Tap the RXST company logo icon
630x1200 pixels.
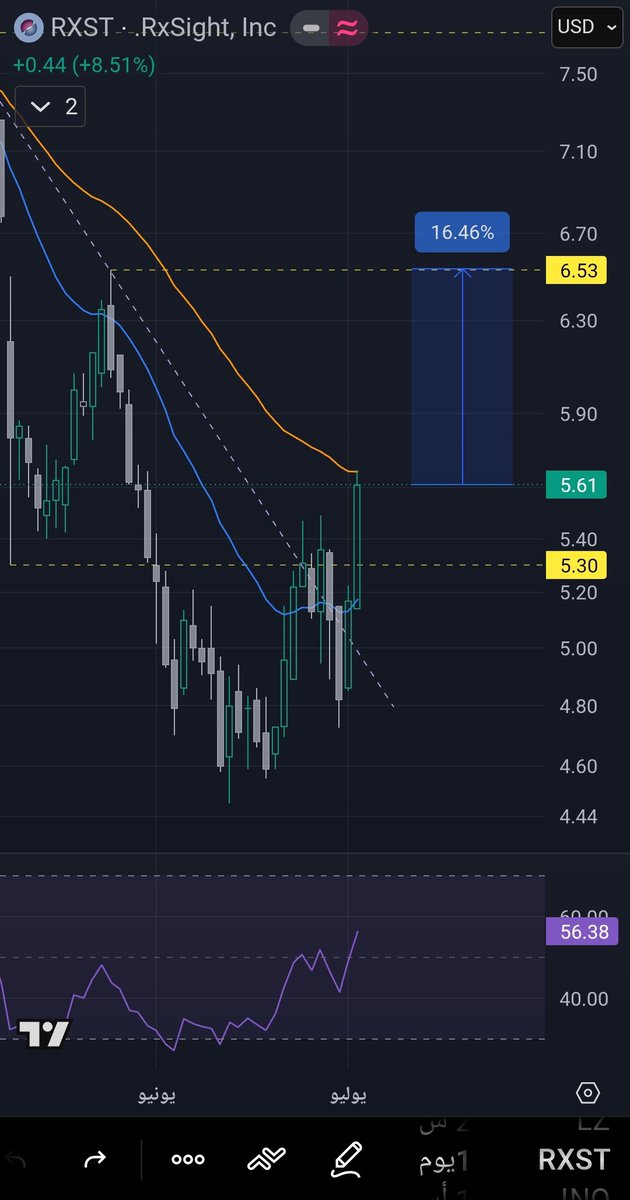click(x=31, y=27)
